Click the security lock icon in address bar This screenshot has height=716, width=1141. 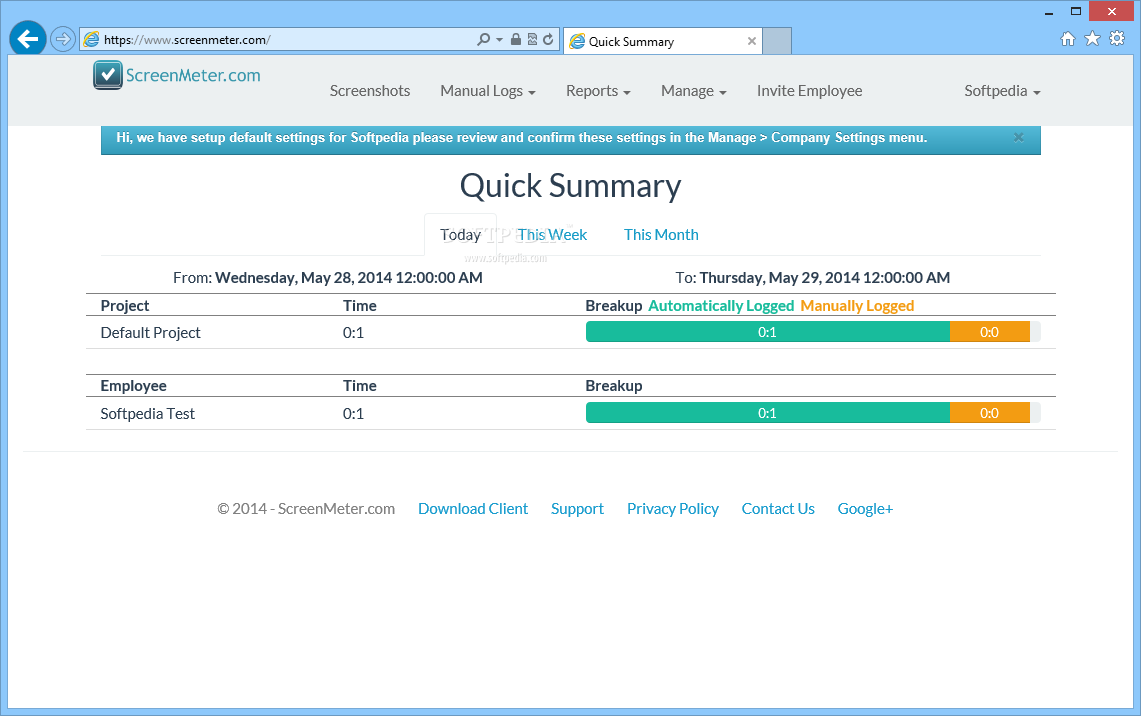(x=516, y=39)
